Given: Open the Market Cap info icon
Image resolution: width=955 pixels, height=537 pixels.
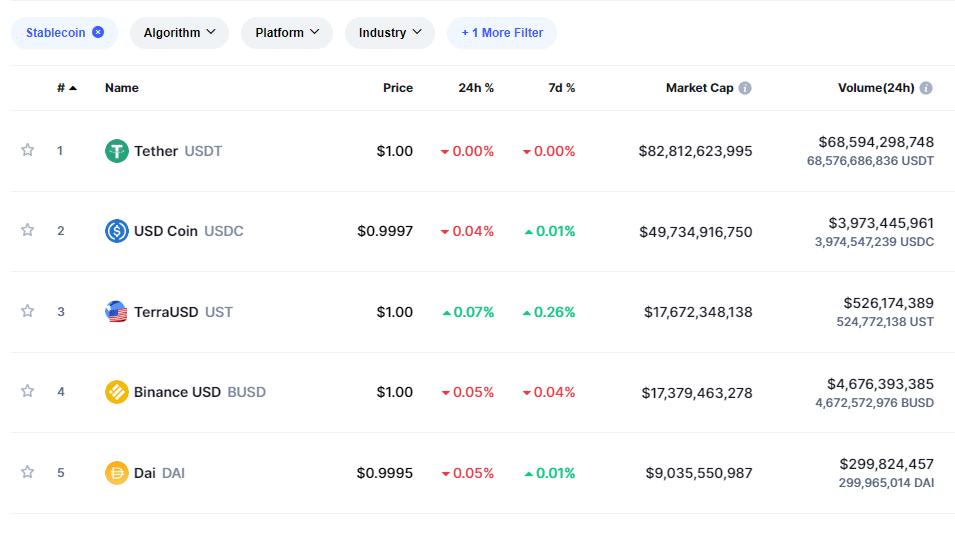Looking at the screenshot, I should pyautogui.click(x=745, y=88).
